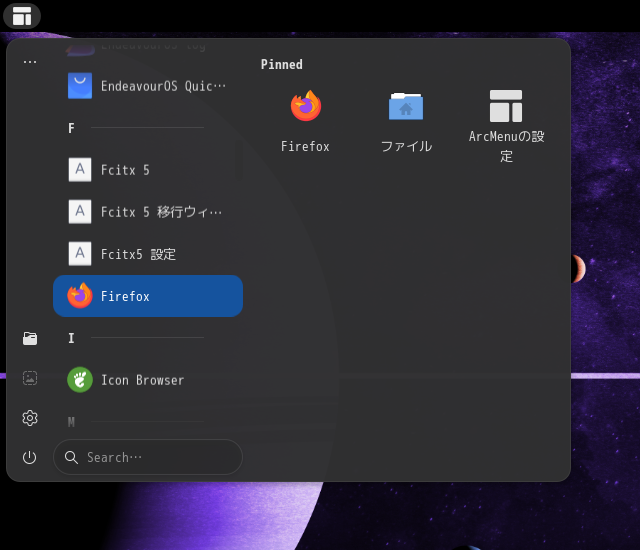The width and height of the screenshot is (640, 550).
Task: Open the pictures sidebar shortcut
Action: point(30,378)
